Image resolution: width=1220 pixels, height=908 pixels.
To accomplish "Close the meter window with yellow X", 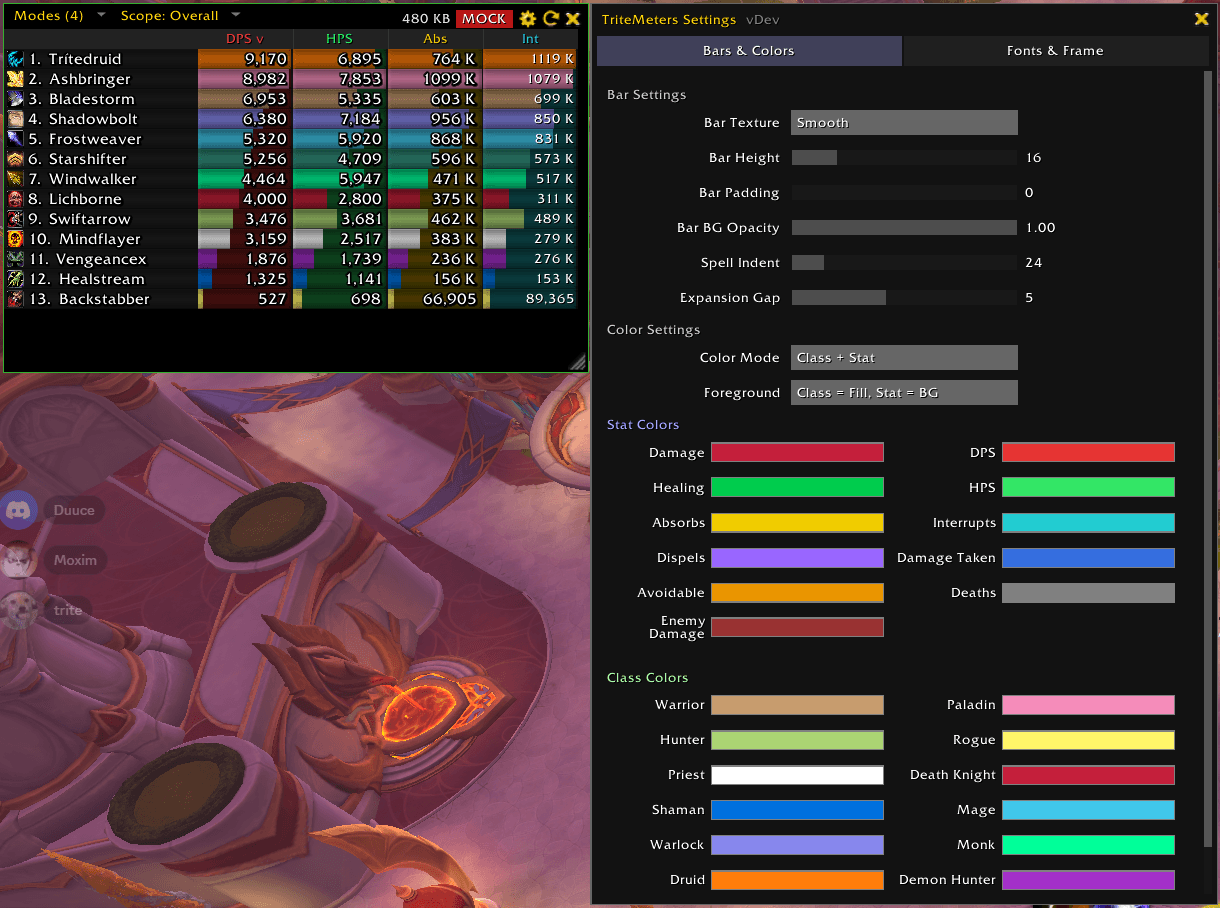I will click(573, 18).
